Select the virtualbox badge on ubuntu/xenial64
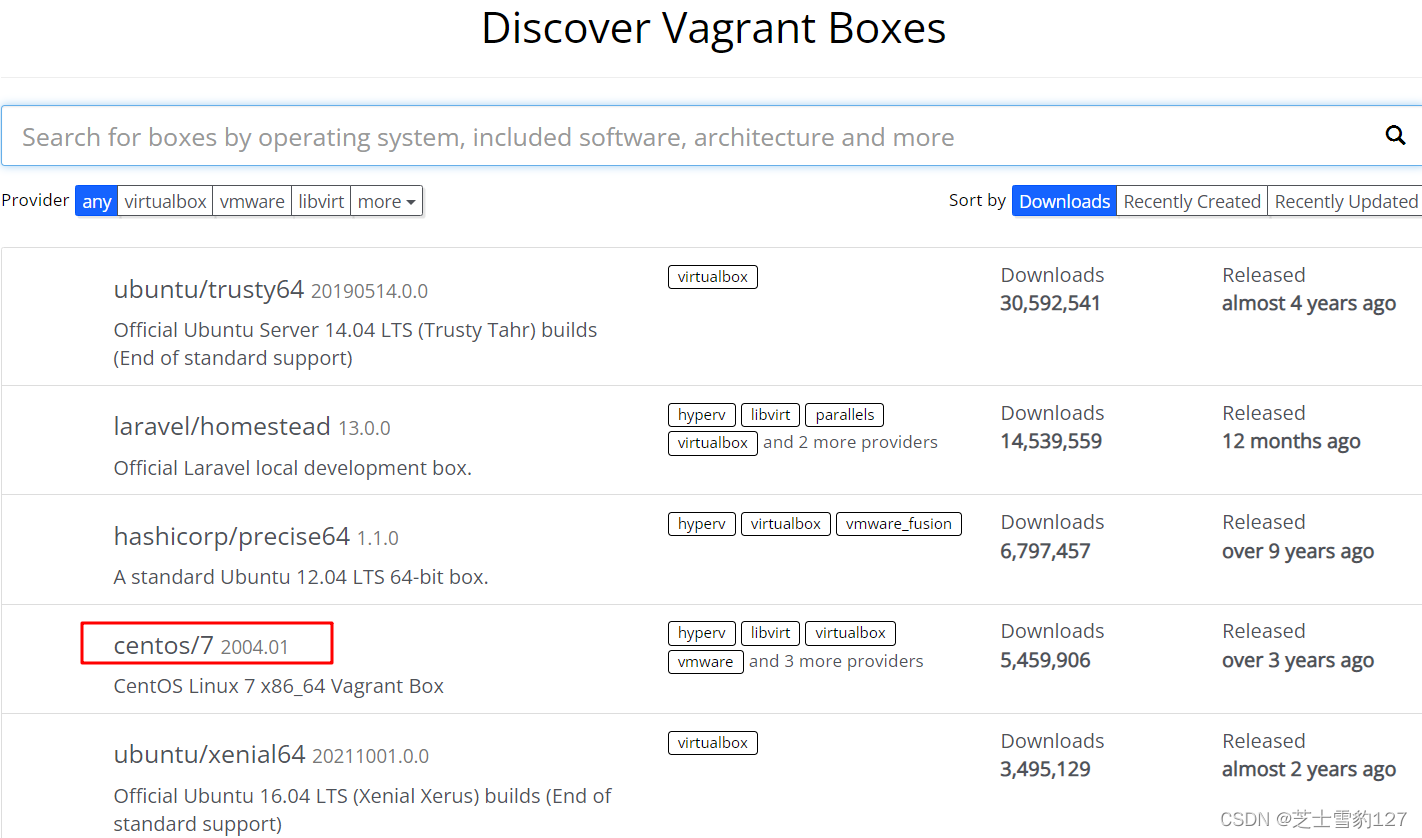This screenshot has height=838, width=1422. (x=712, y=742)
